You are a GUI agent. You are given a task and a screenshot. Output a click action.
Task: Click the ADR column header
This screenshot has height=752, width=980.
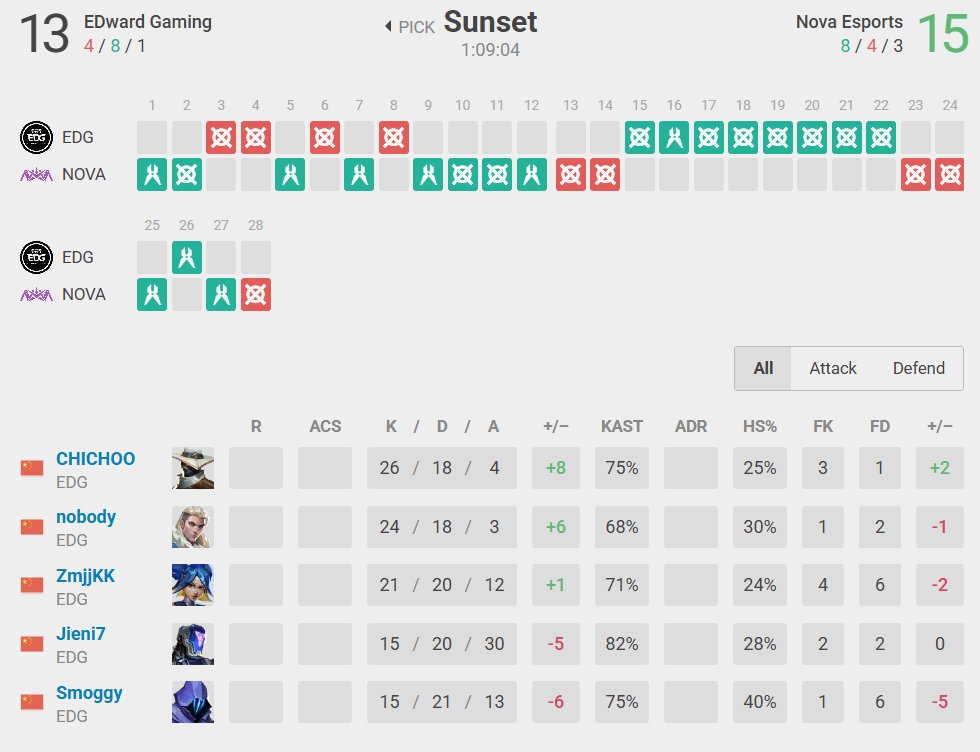tap(691, 426)
